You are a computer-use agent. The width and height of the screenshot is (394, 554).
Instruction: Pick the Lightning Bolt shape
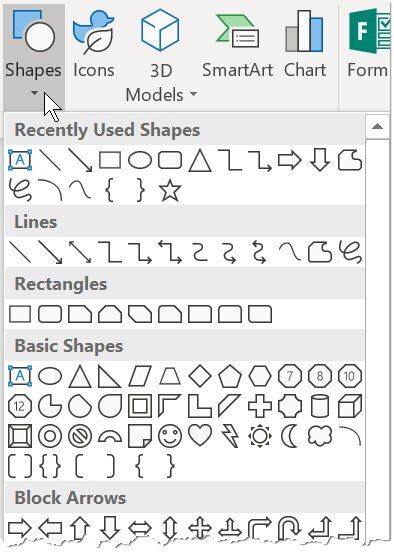(230, 436)
